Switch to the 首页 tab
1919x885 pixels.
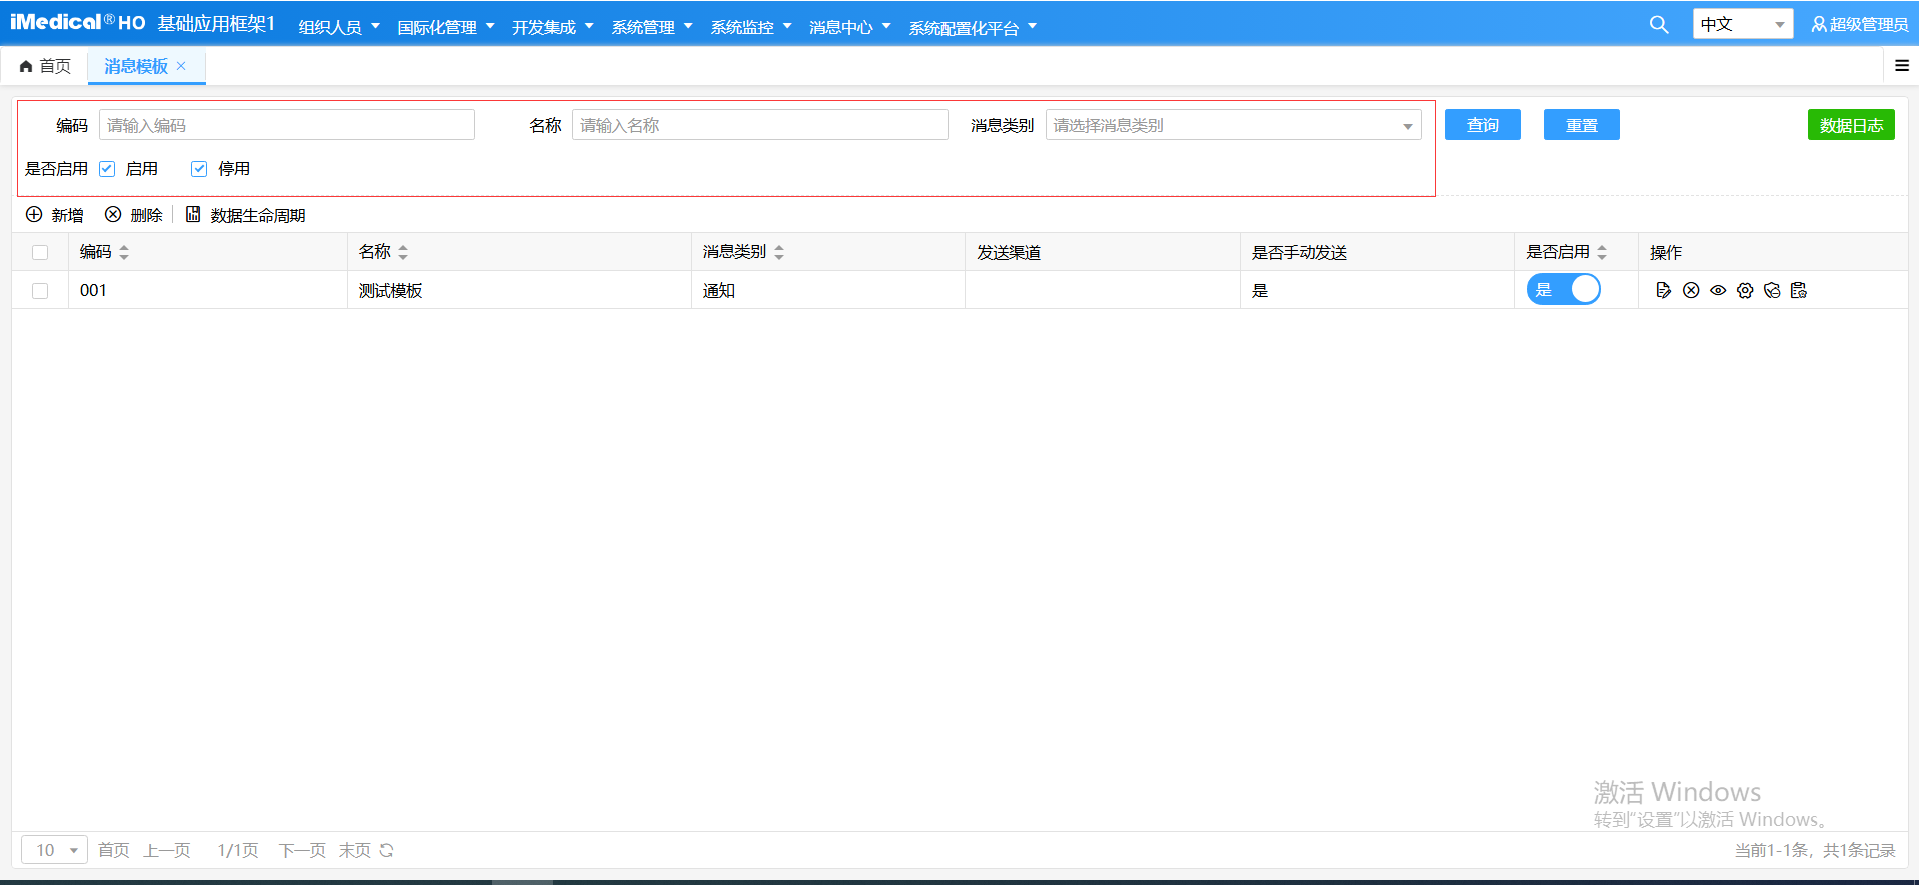(45, 66)
